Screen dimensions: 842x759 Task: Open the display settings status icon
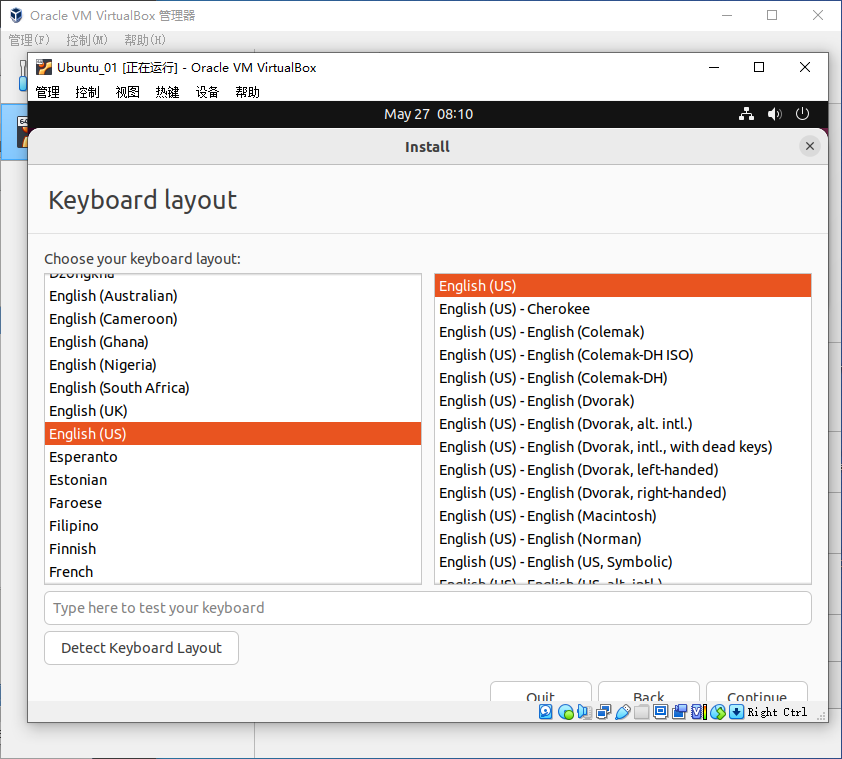click(x=660, y=712)
